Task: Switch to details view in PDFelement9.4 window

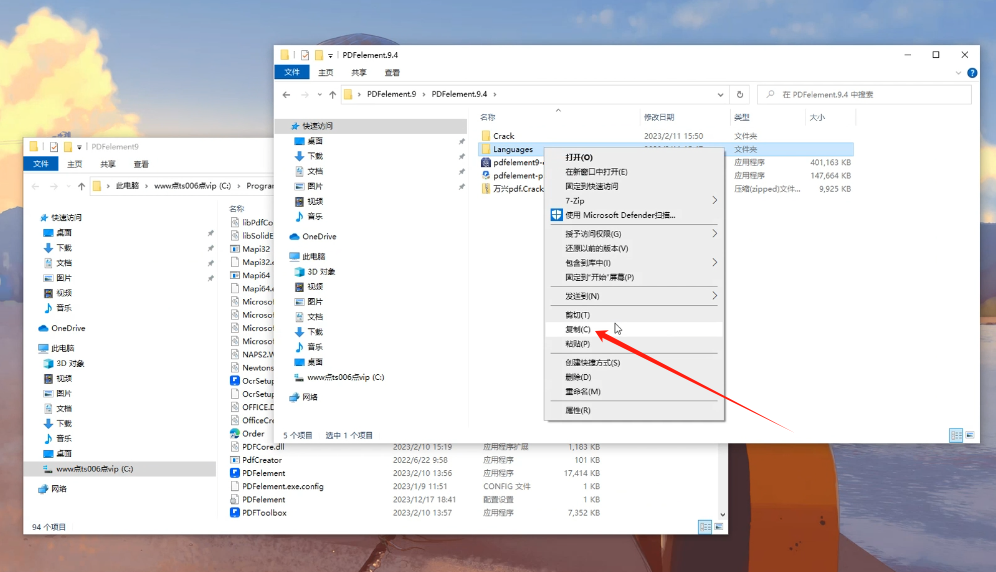Action: [x=956, y=435]
